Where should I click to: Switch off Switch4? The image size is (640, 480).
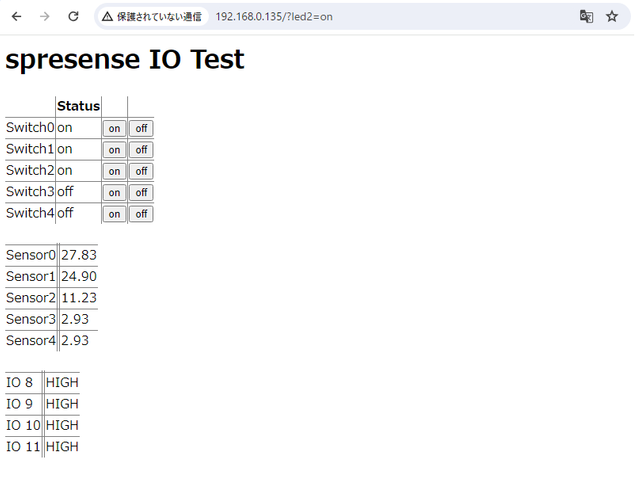[141, 214]
